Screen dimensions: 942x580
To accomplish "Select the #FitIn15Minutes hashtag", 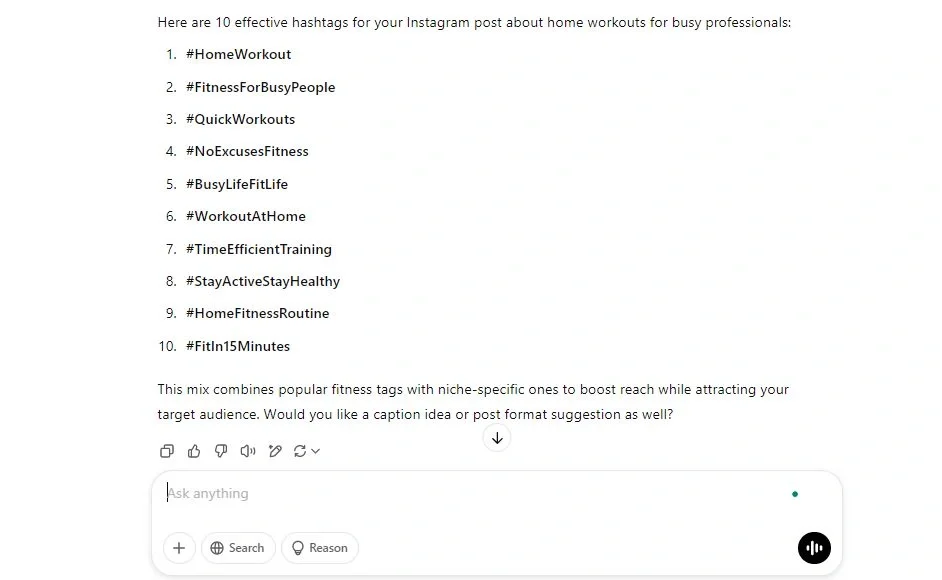I will [237, 346].
